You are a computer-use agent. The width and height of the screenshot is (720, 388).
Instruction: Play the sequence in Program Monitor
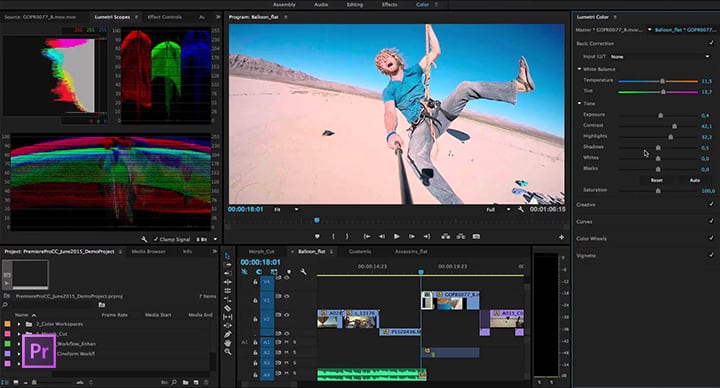pos(397,236)
